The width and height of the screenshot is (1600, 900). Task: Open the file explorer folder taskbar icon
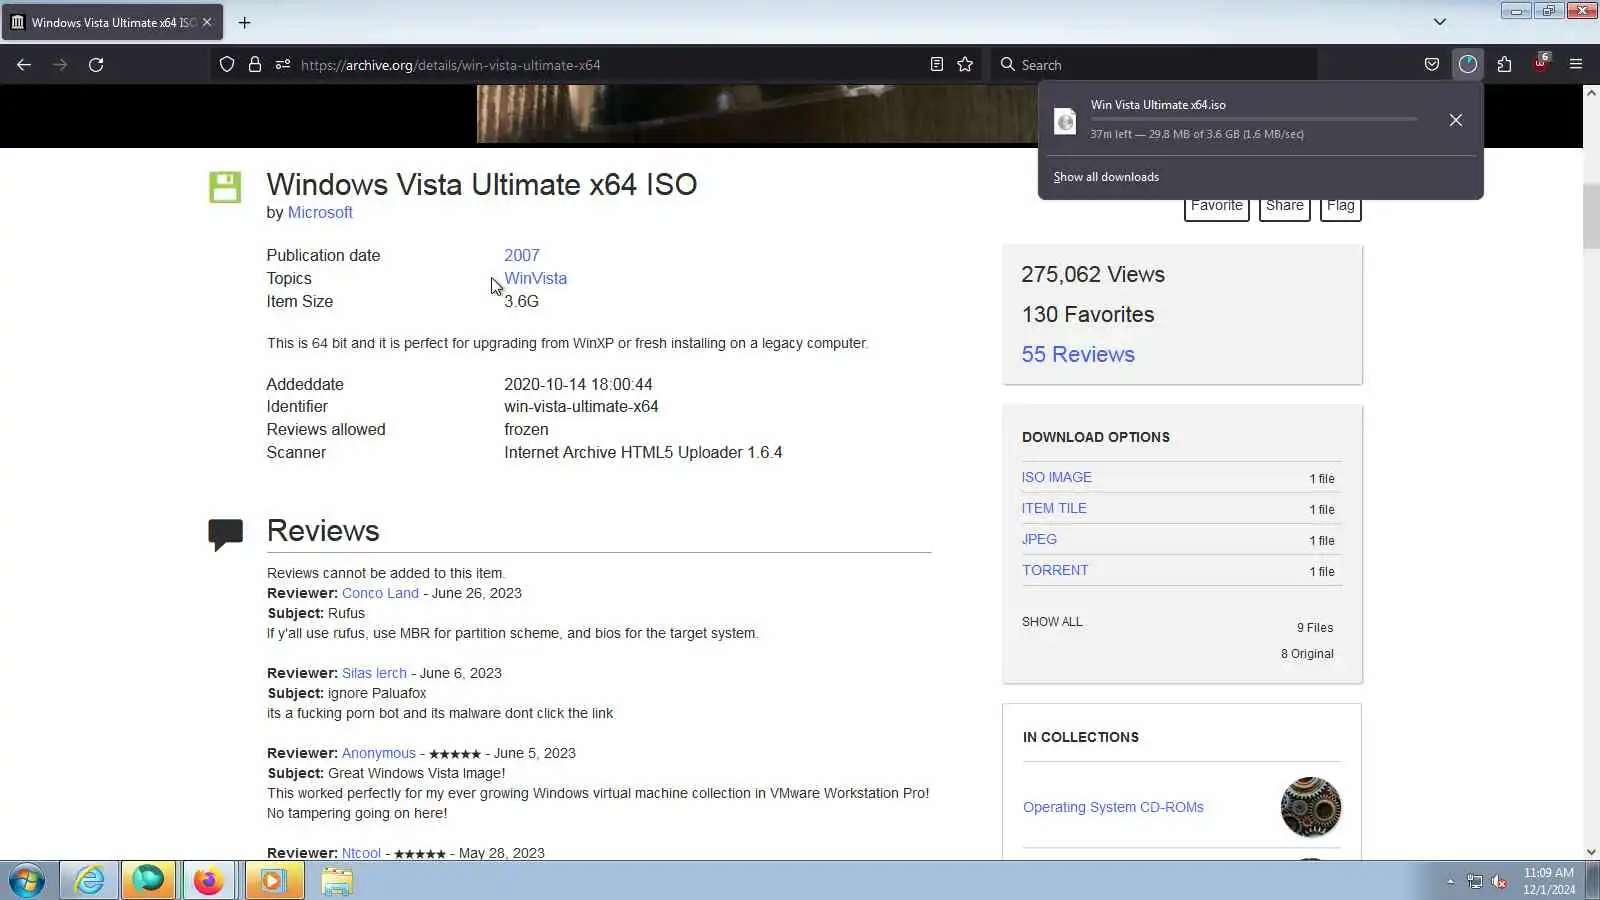337,881
